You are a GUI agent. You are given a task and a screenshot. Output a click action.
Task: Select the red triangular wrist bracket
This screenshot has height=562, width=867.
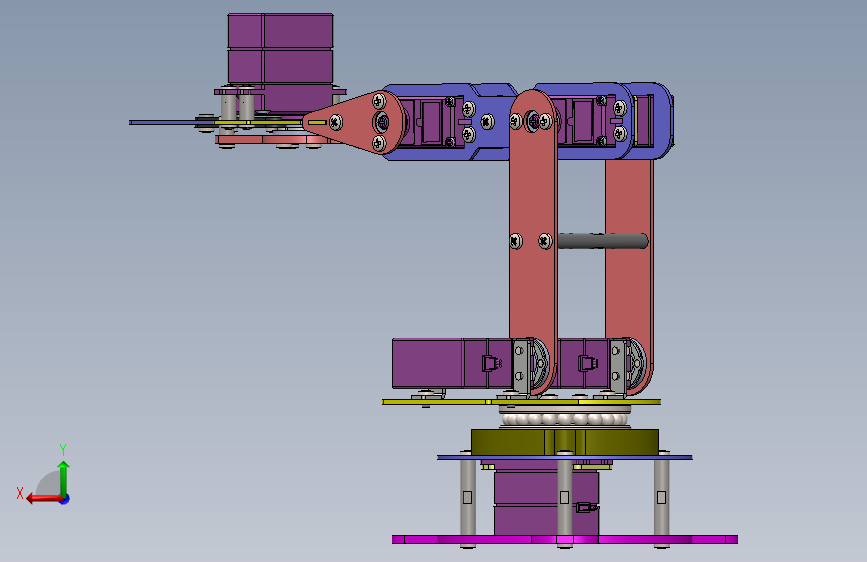[x=354, y=122]
